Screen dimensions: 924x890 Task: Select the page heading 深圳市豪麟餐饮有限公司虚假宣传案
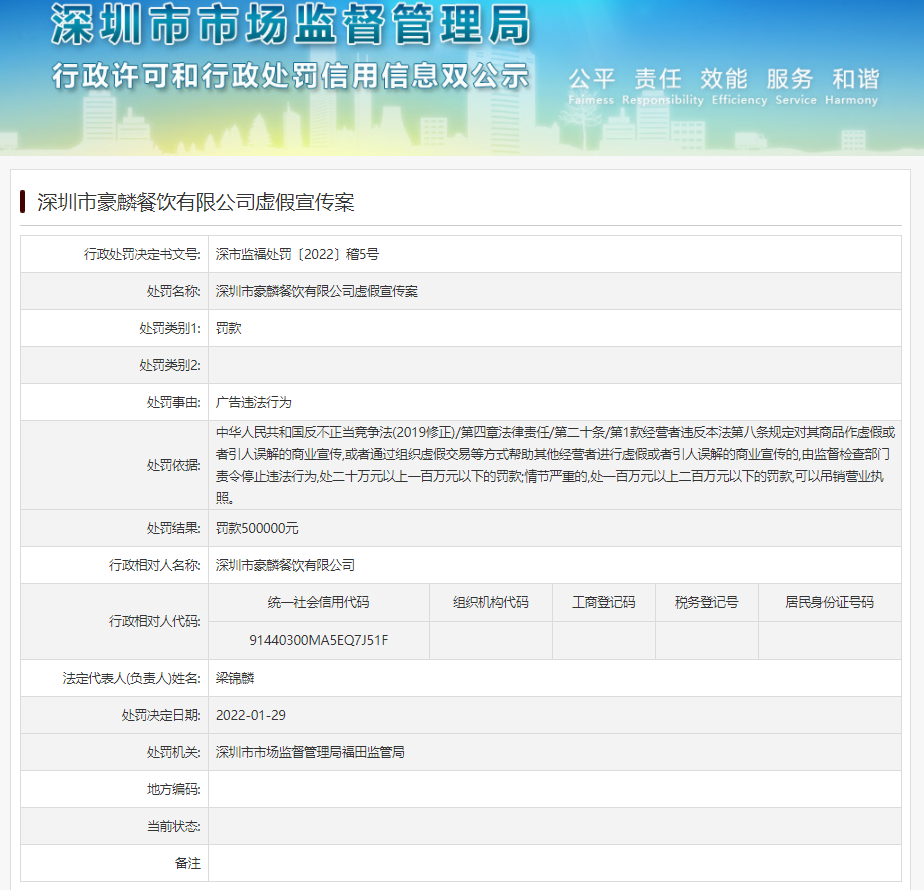click(x=196, y=202)
